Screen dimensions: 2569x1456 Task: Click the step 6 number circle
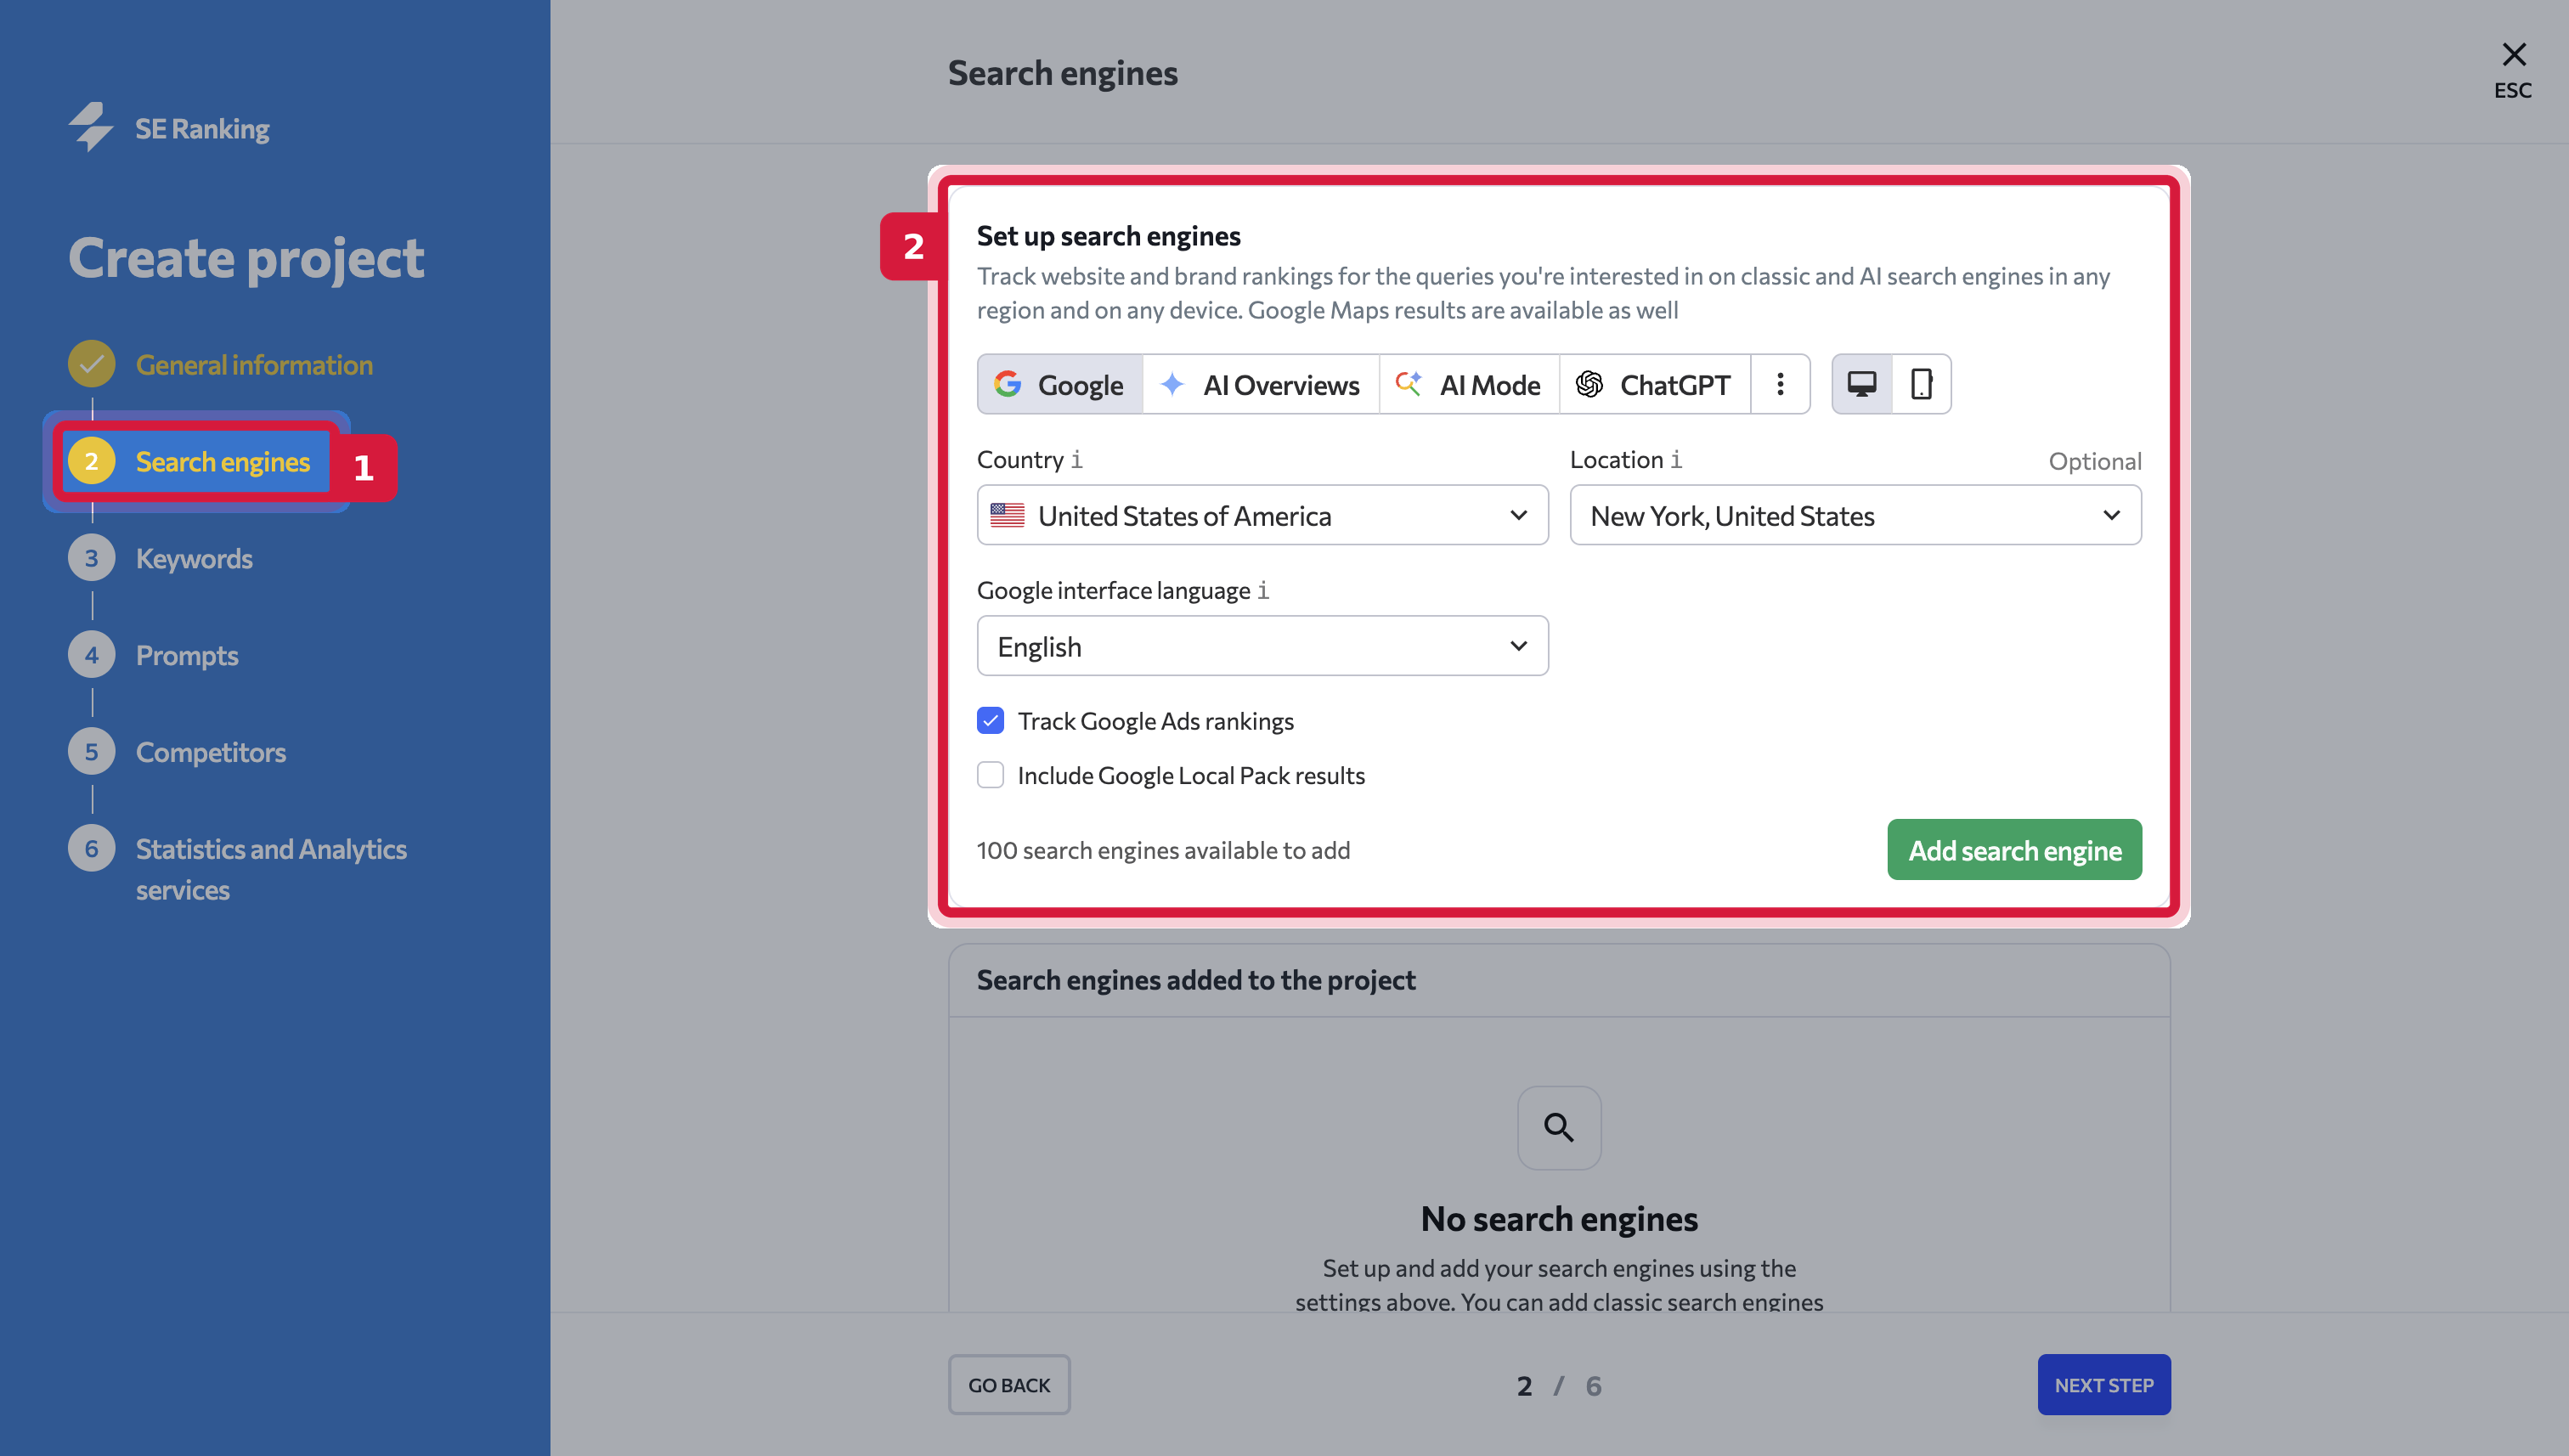click(91, 849)
